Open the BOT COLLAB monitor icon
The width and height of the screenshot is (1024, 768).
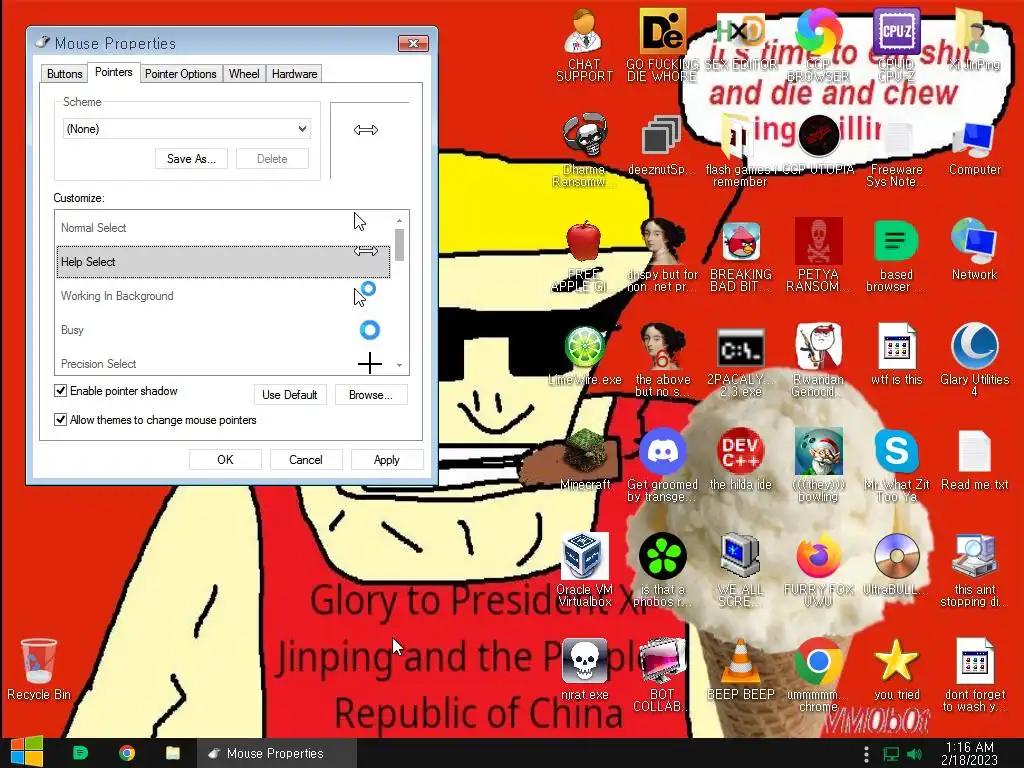click(662, 661)
